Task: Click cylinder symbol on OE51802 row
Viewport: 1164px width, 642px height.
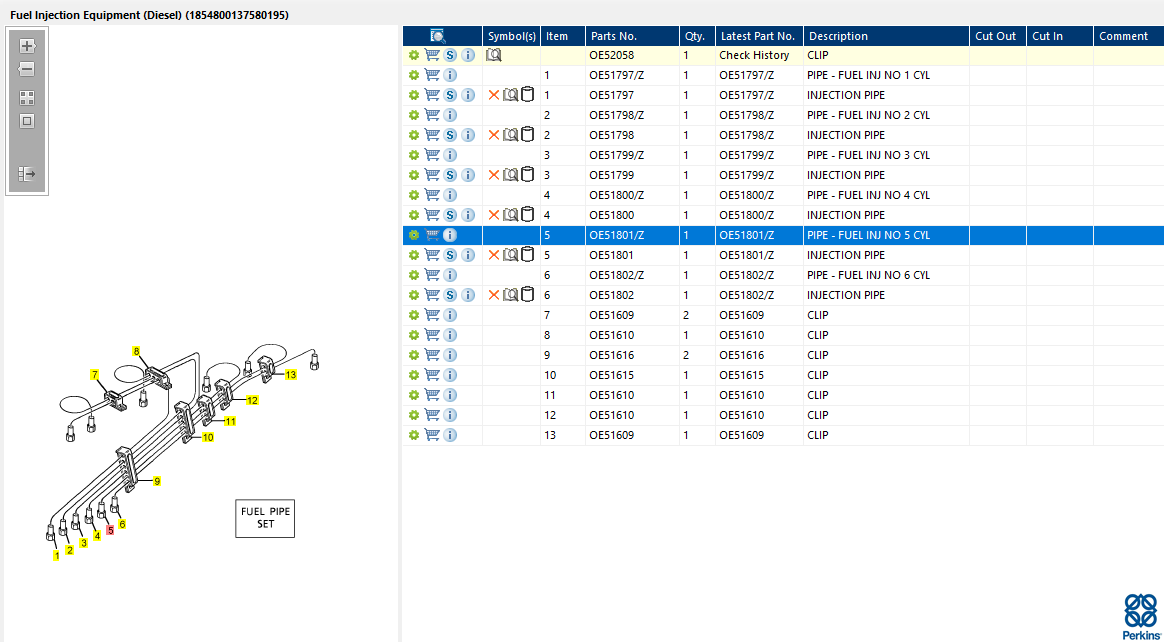Action: (x=527, y=295)
